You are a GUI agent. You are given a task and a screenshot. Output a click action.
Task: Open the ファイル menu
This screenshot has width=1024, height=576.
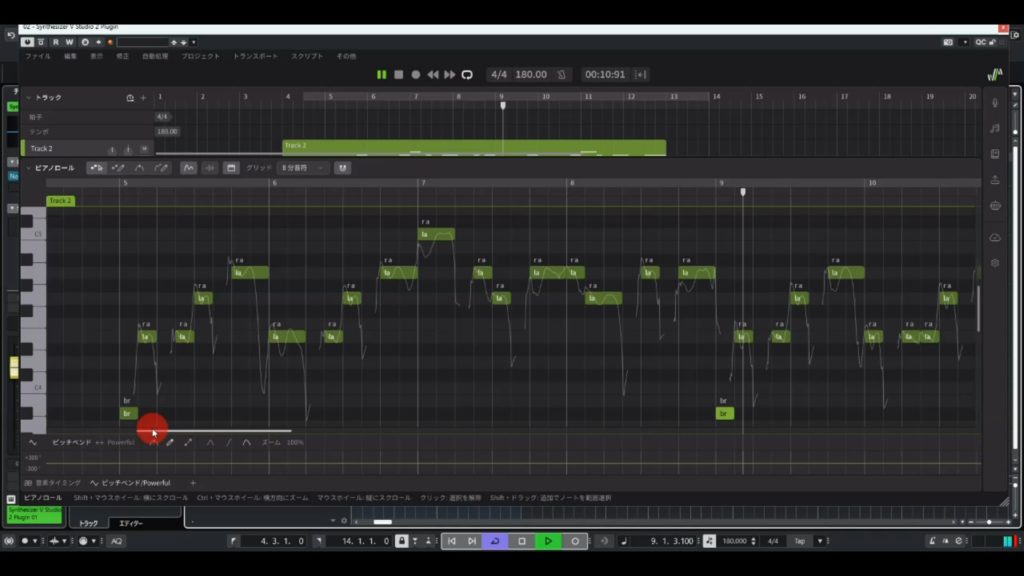coord(37,56)
